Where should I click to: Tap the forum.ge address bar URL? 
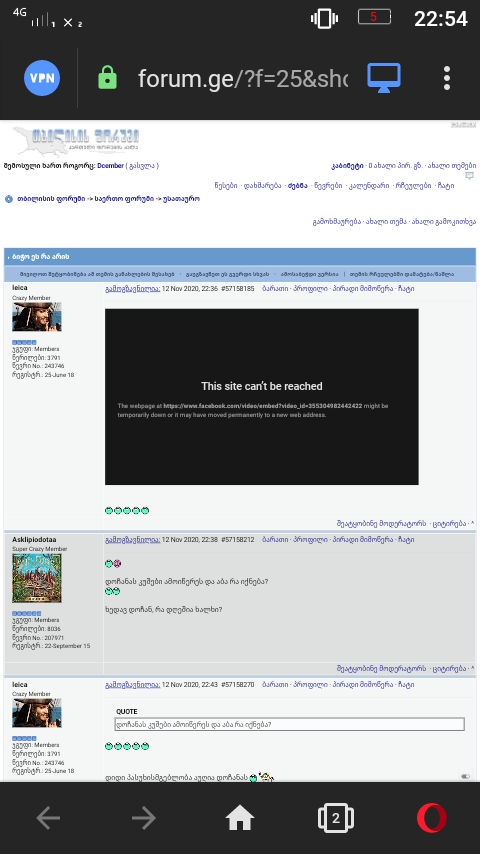[x=242, y=78]
